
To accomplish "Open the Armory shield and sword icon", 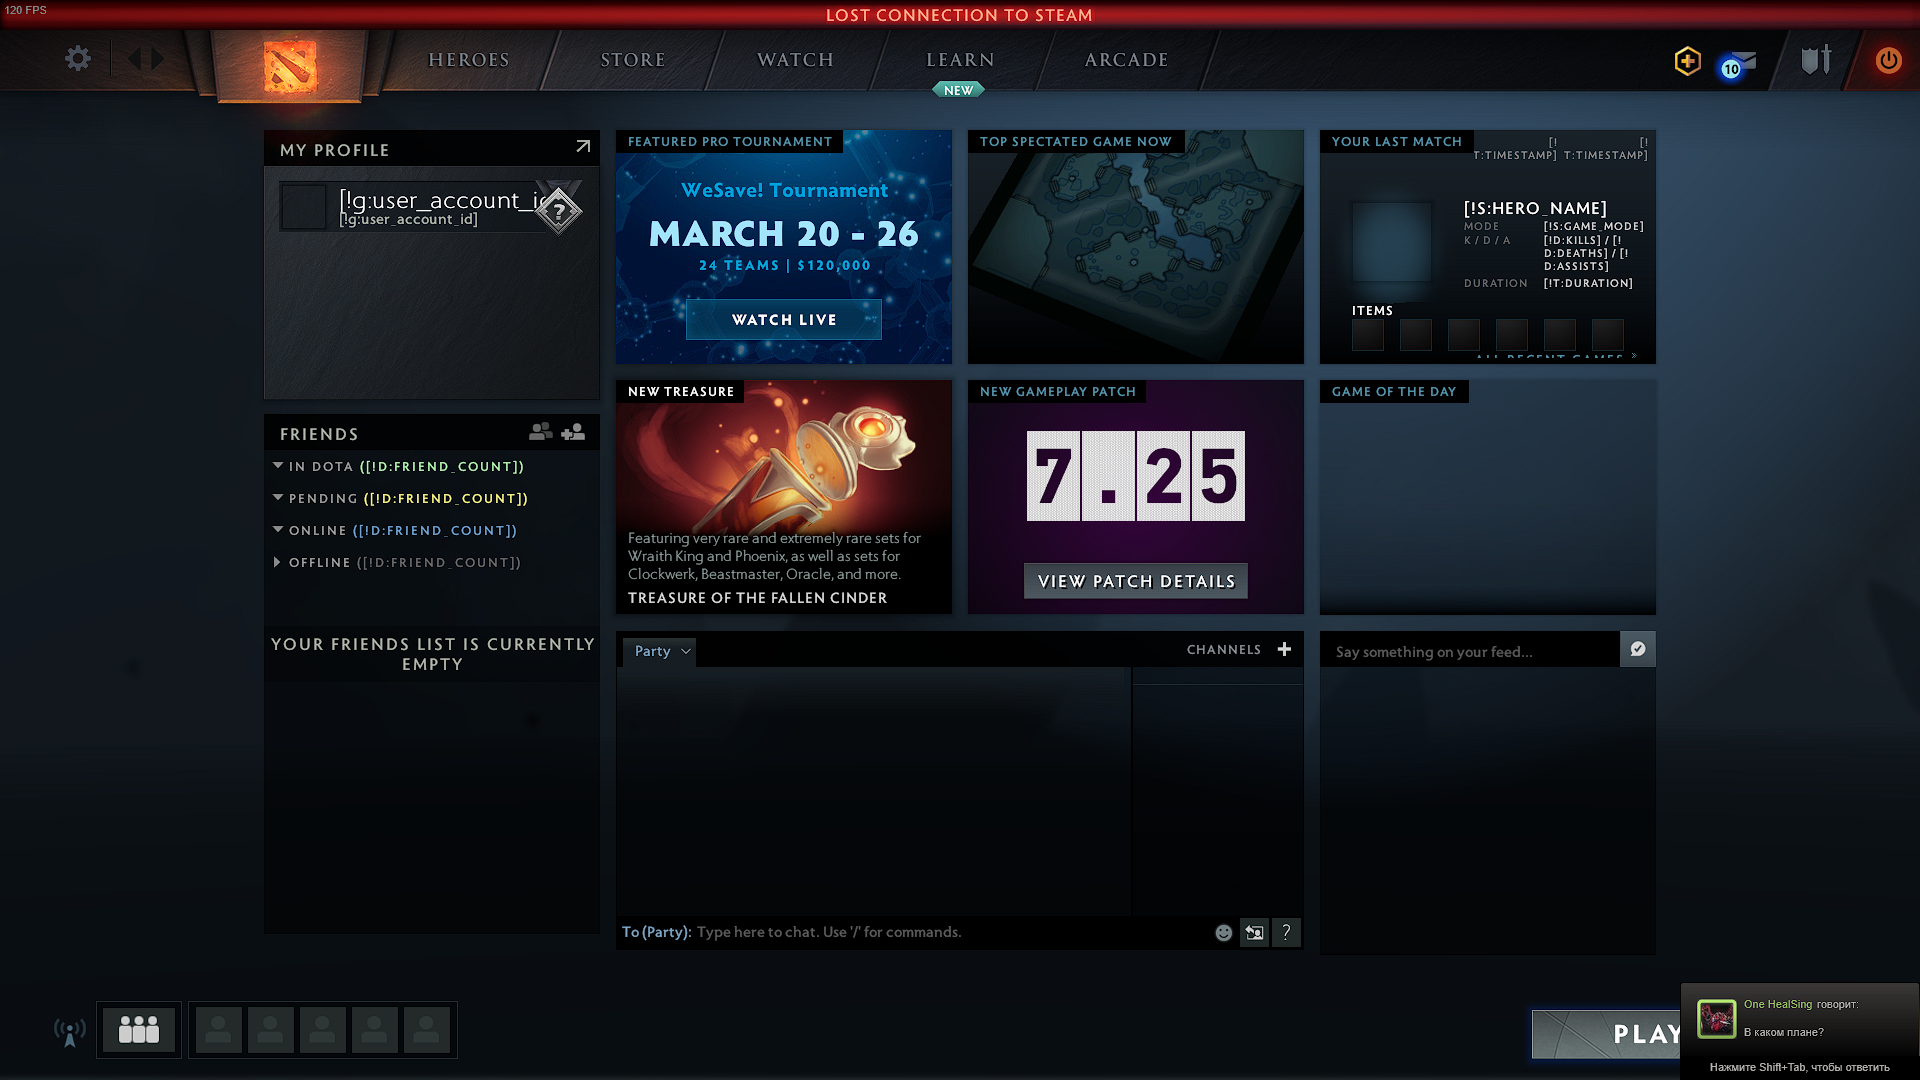I will 1816,60.
